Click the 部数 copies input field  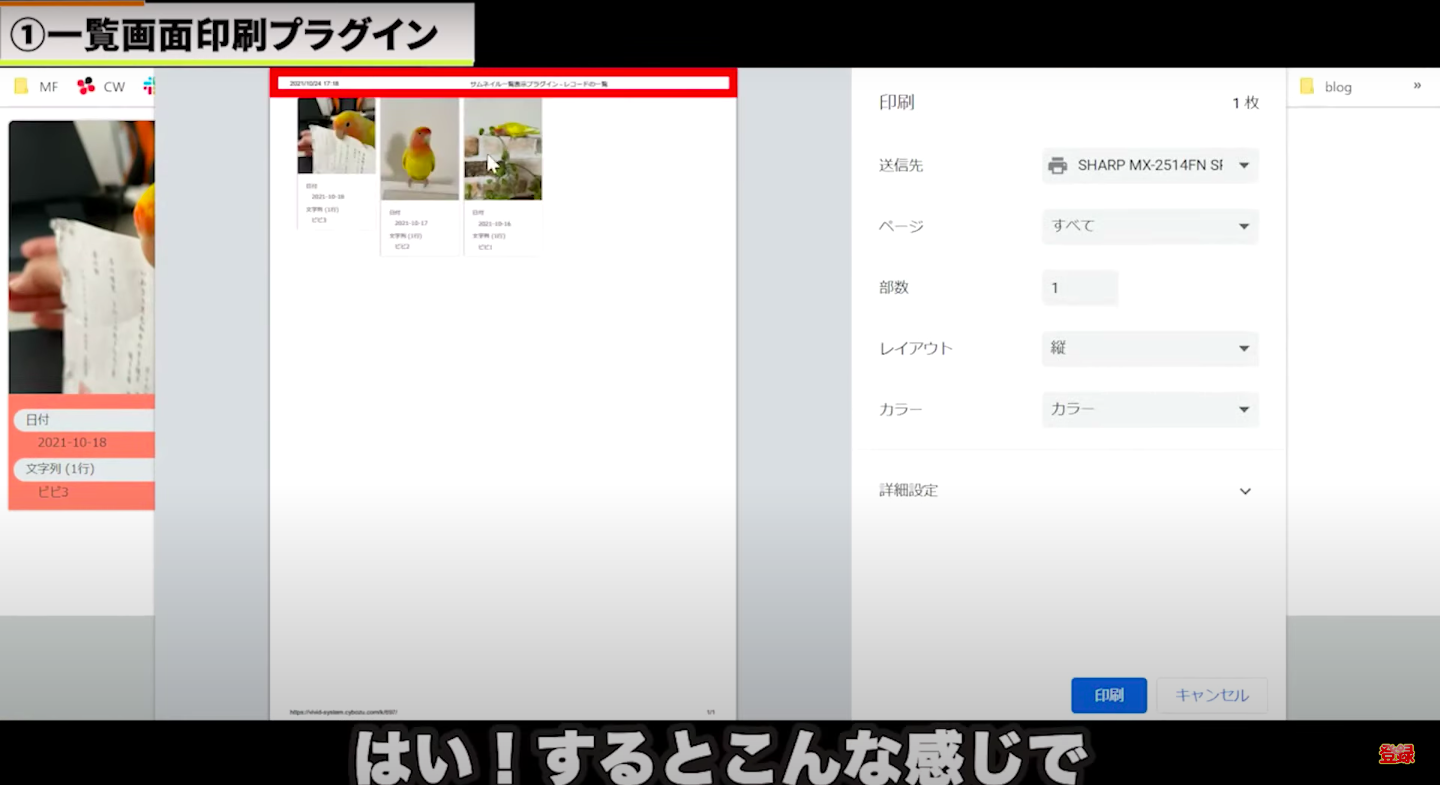pyautogui.click(x=1079, y=288)
